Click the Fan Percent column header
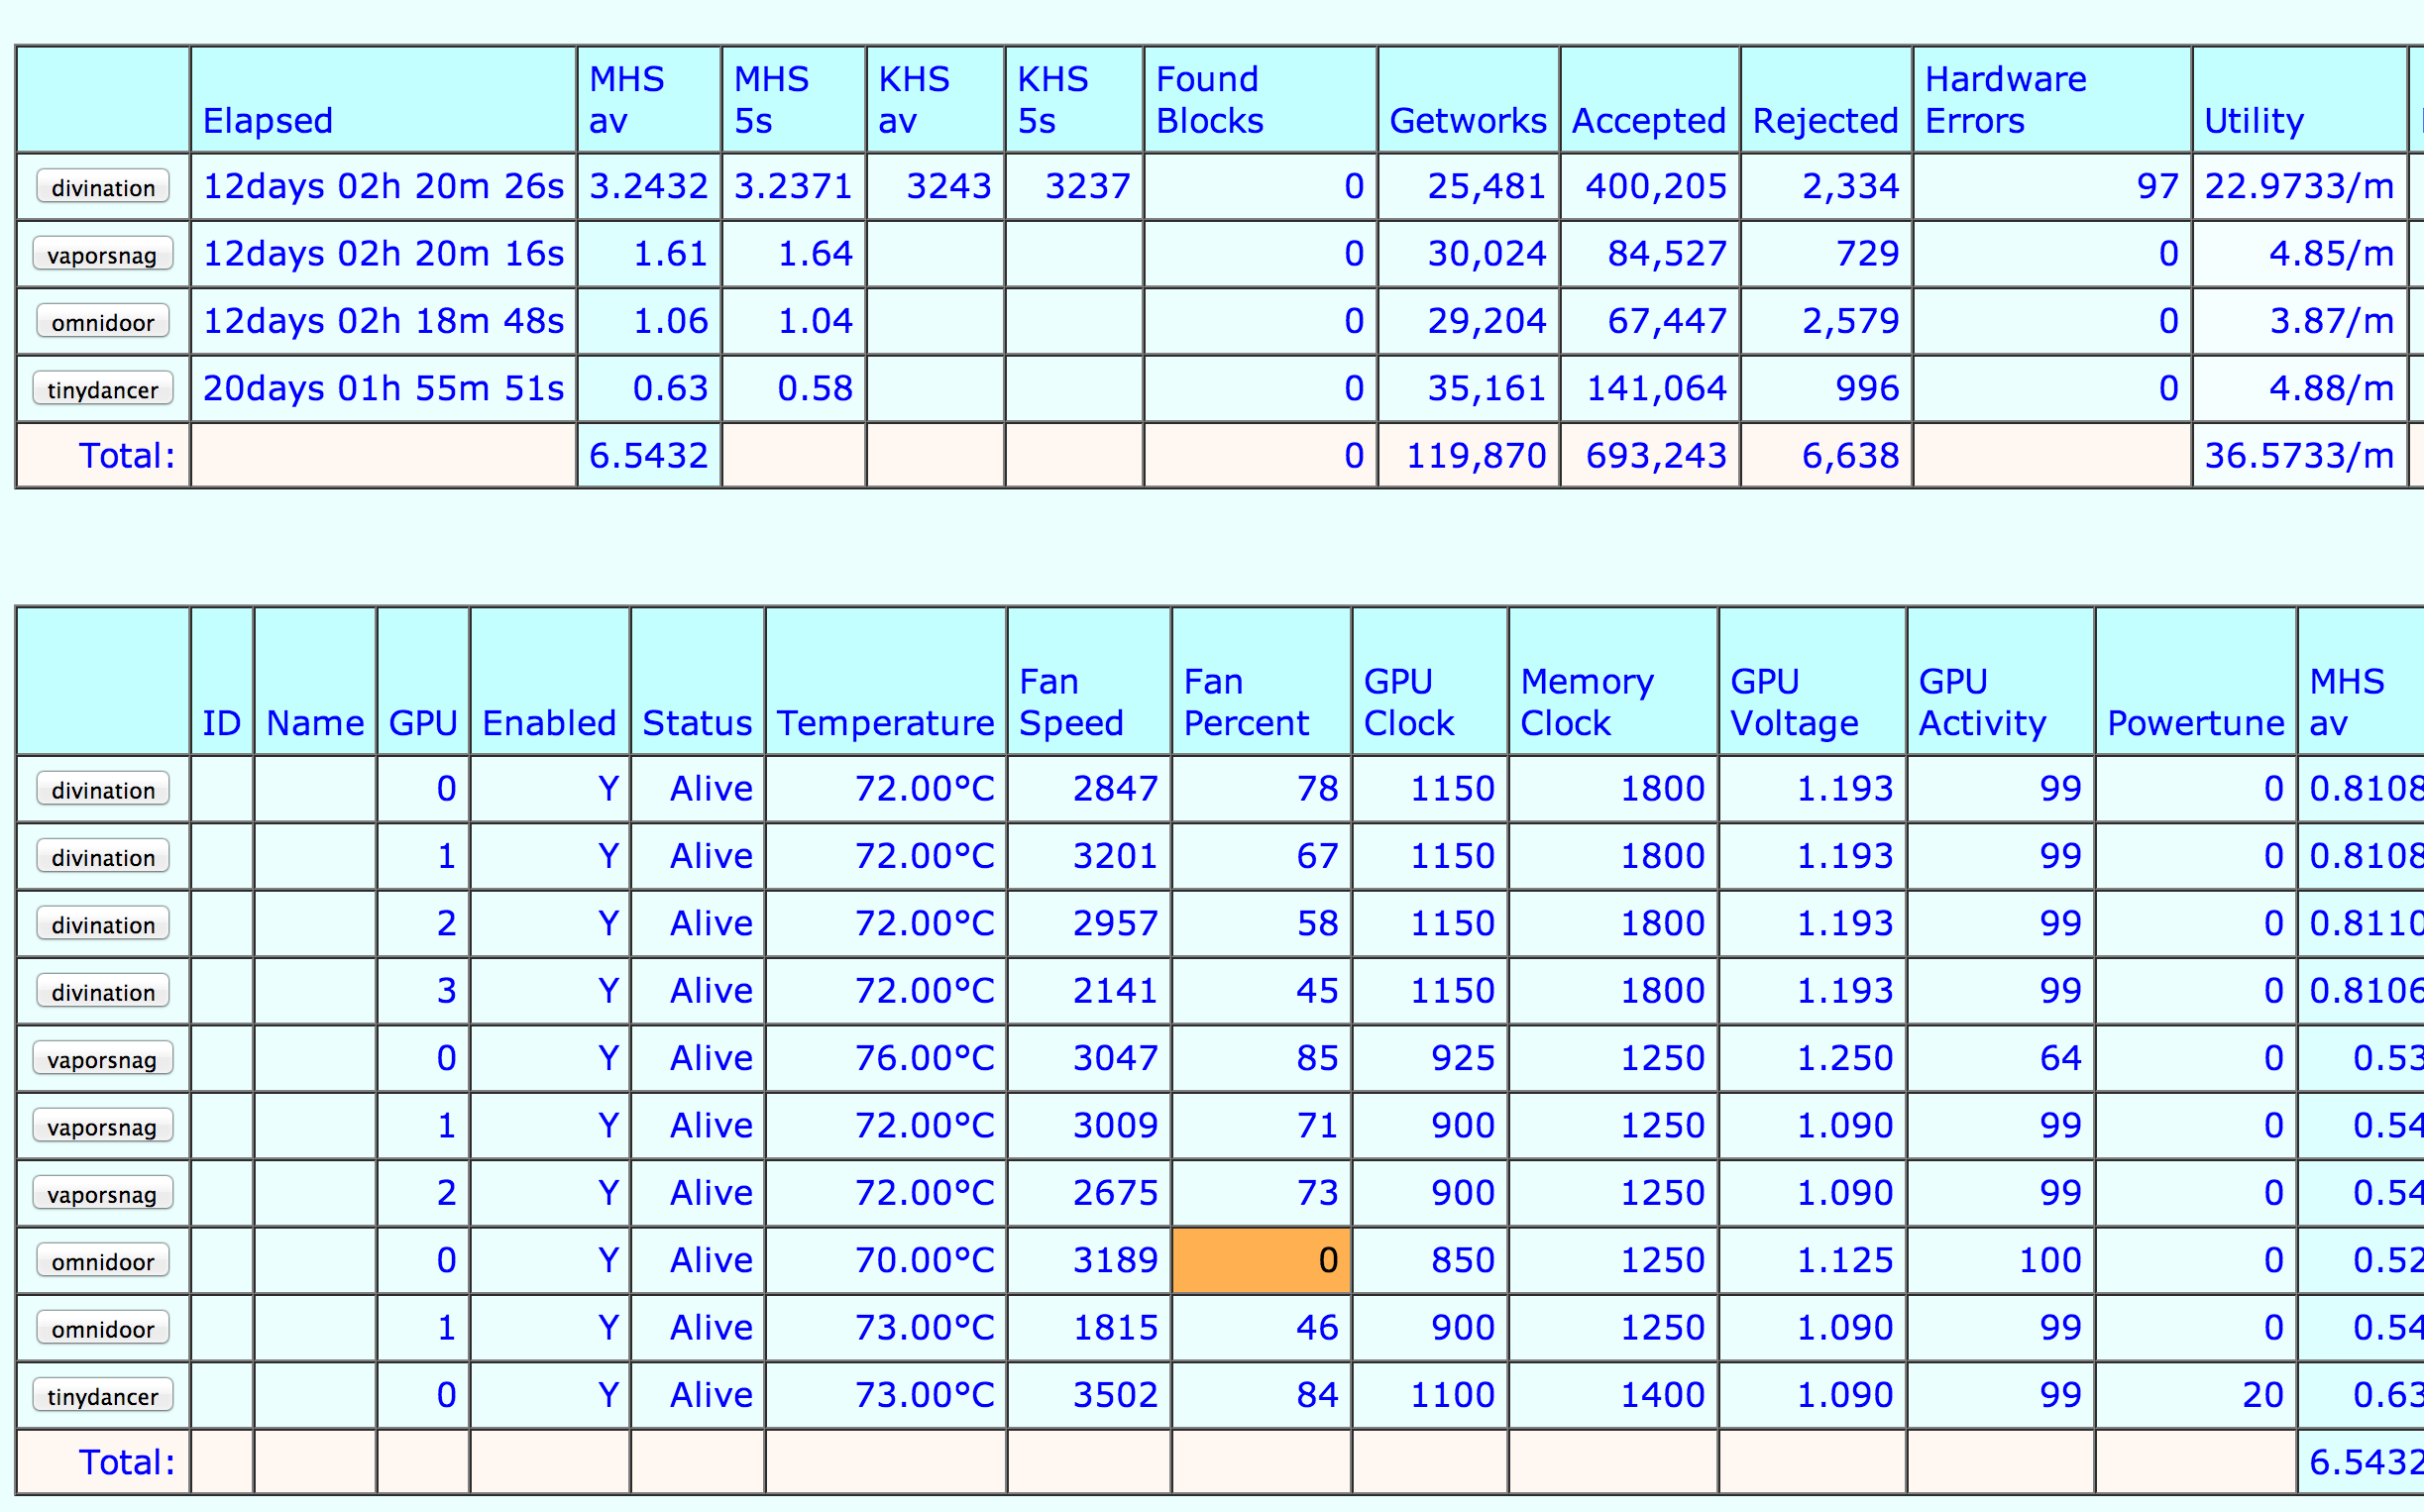This screenshot has width=2424, height=1512. point(1261,681)
